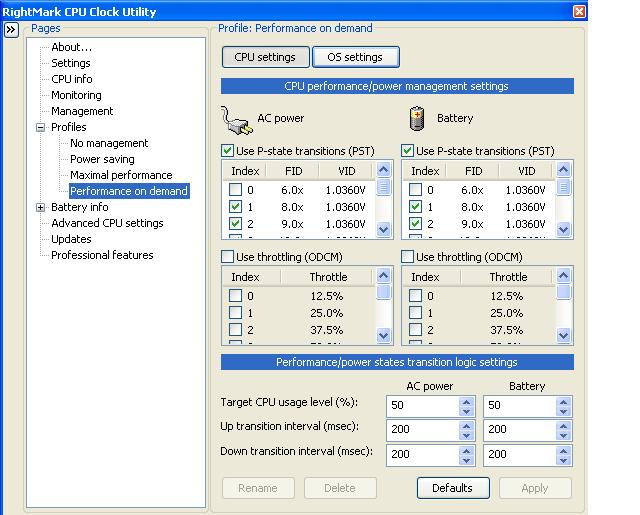Increase AC power Down transition interval
This screenshot has width=640, height=515.
467,451
